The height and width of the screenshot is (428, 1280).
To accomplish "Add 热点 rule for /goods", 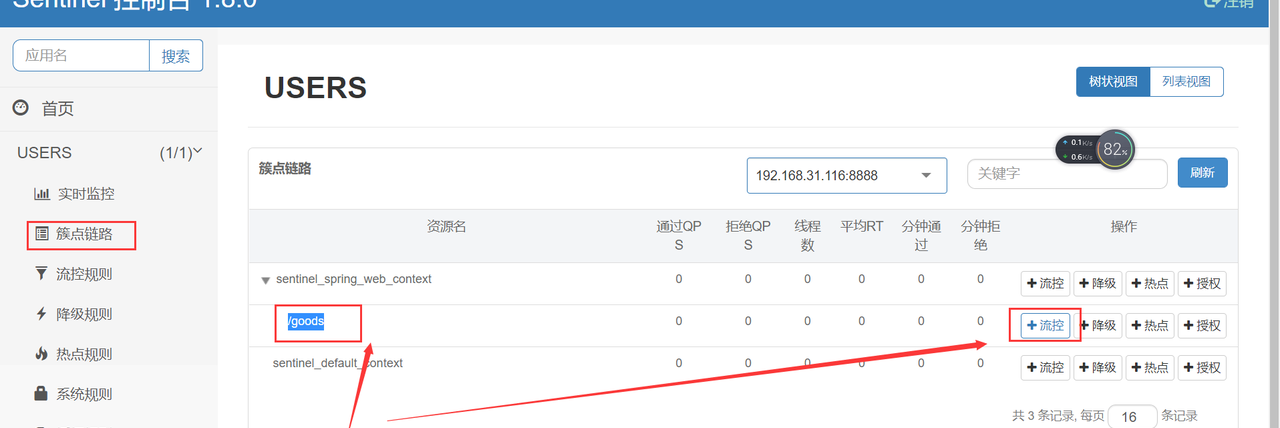I will [x=1150, y=325].
